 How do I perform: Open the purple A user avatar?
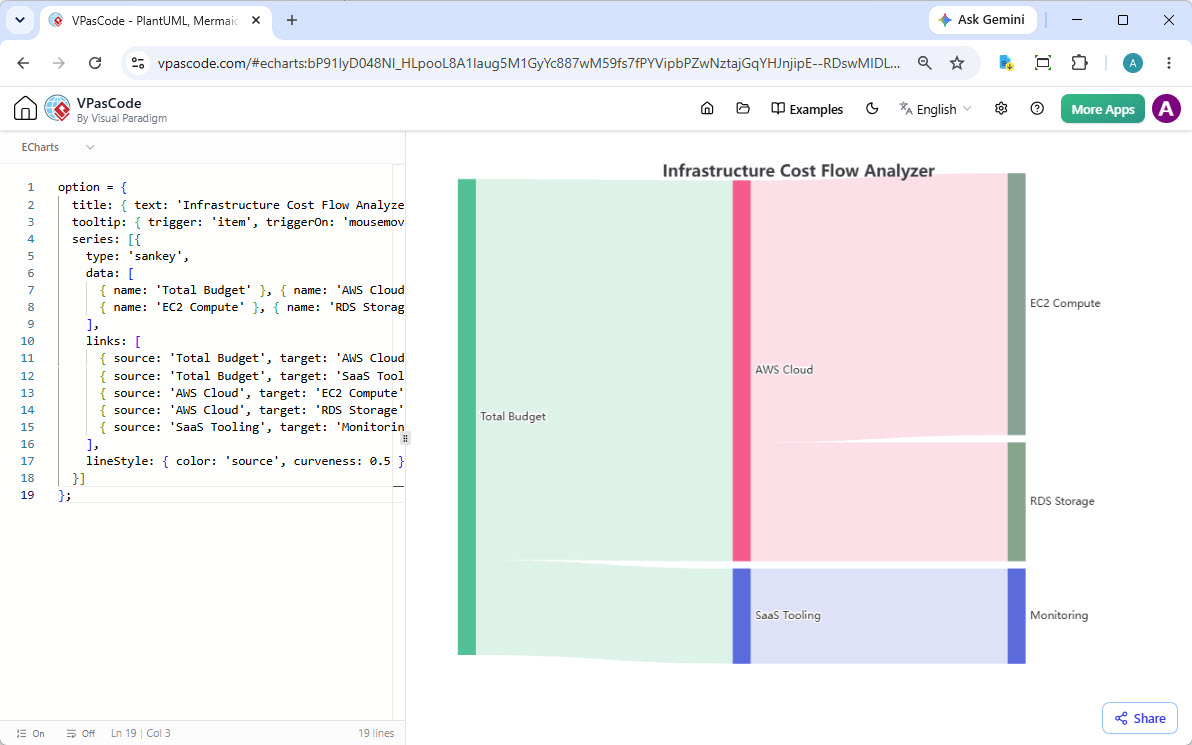point(1166,109)
